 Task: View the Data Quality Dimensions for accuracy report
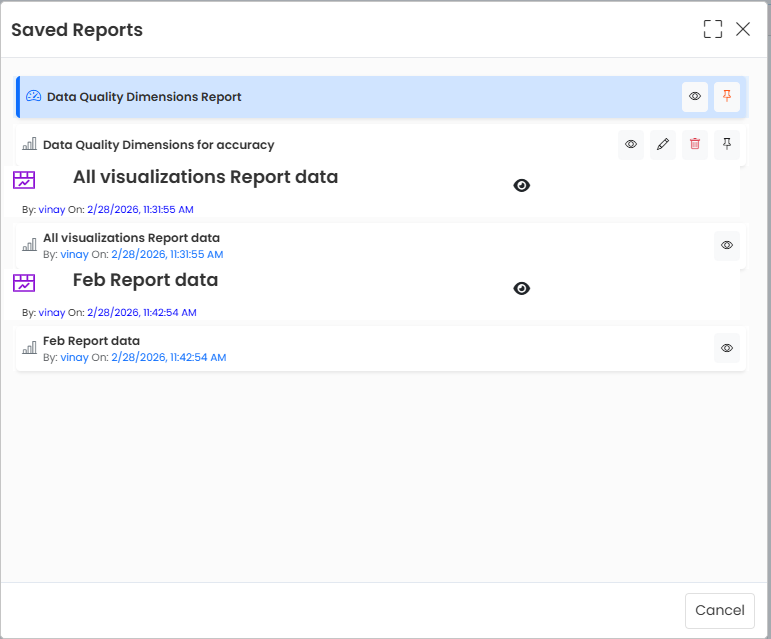(x=631, y=145)
